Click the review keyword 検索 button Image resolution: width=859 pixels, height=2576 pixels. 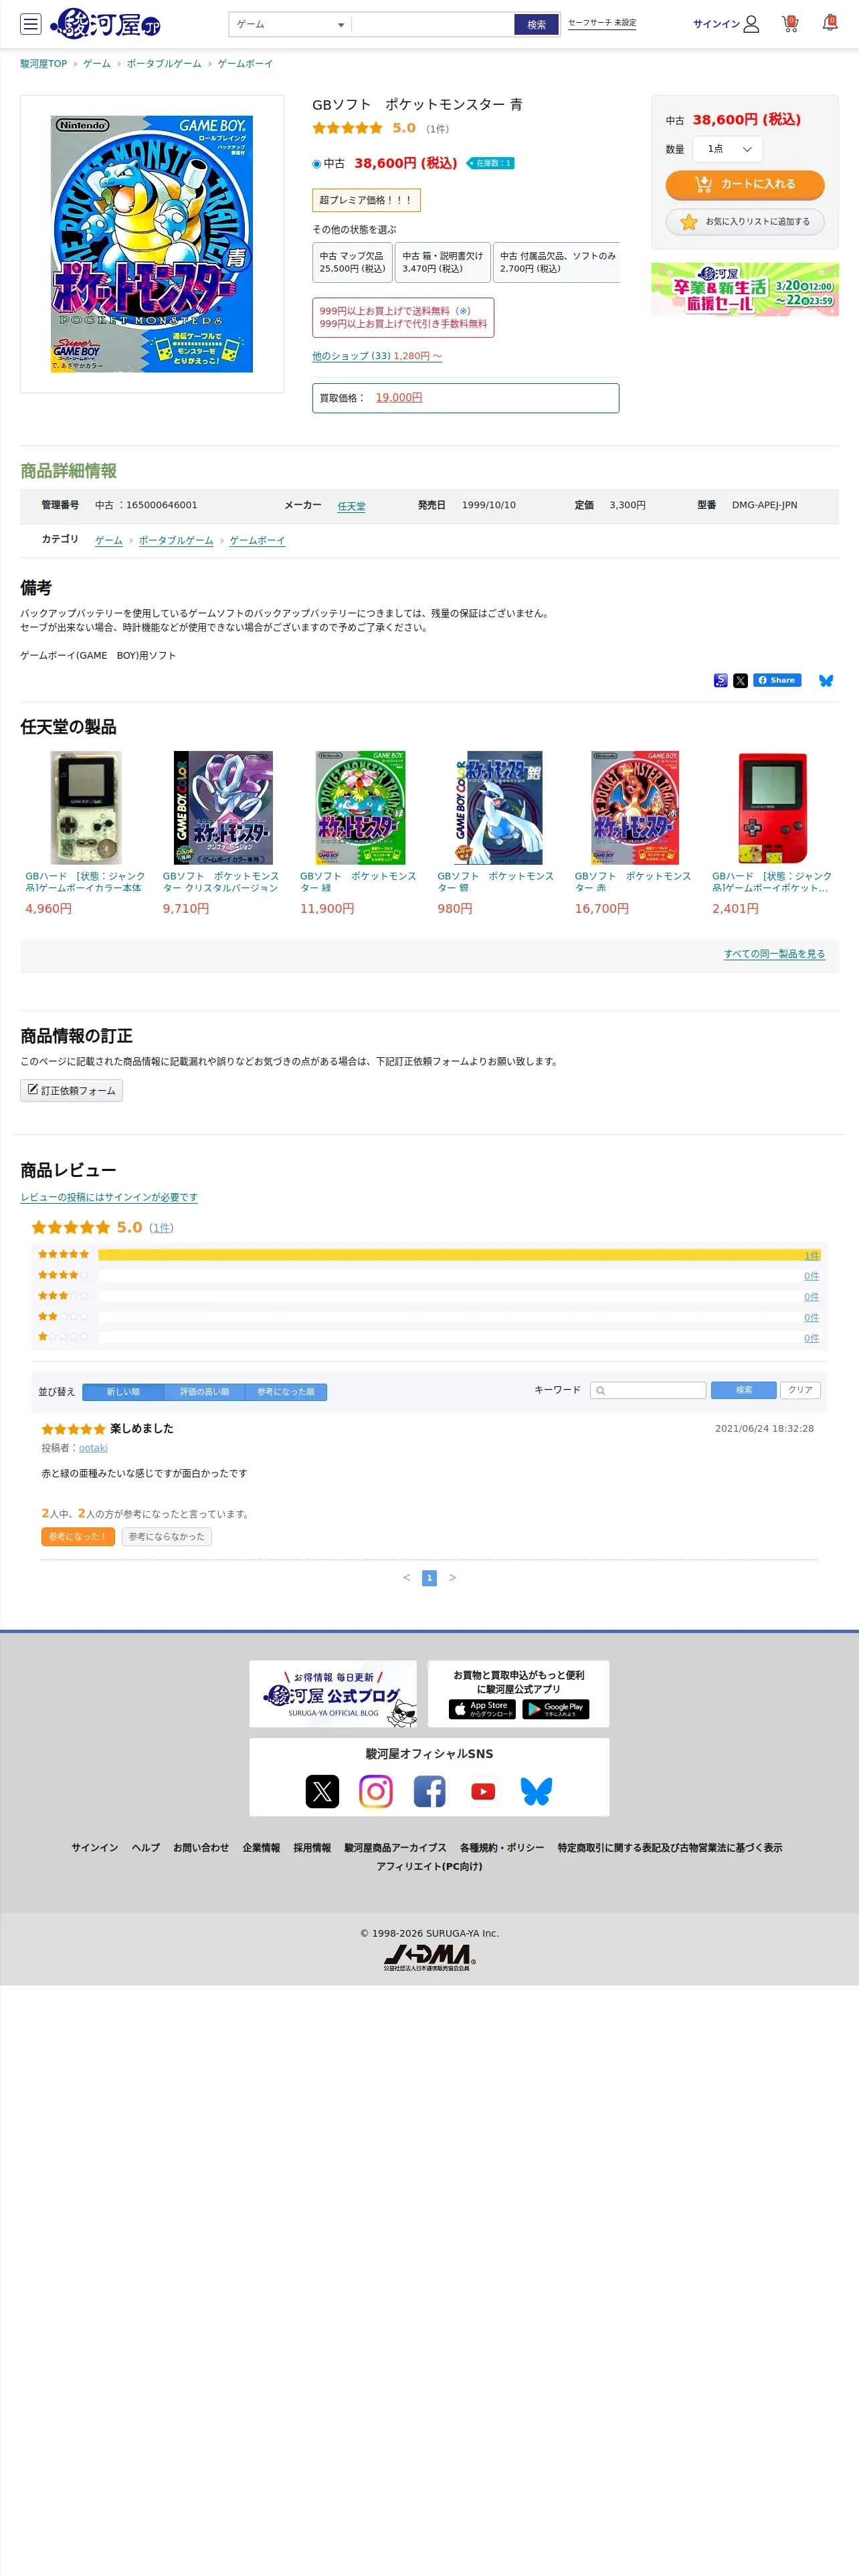[744, 1390]
